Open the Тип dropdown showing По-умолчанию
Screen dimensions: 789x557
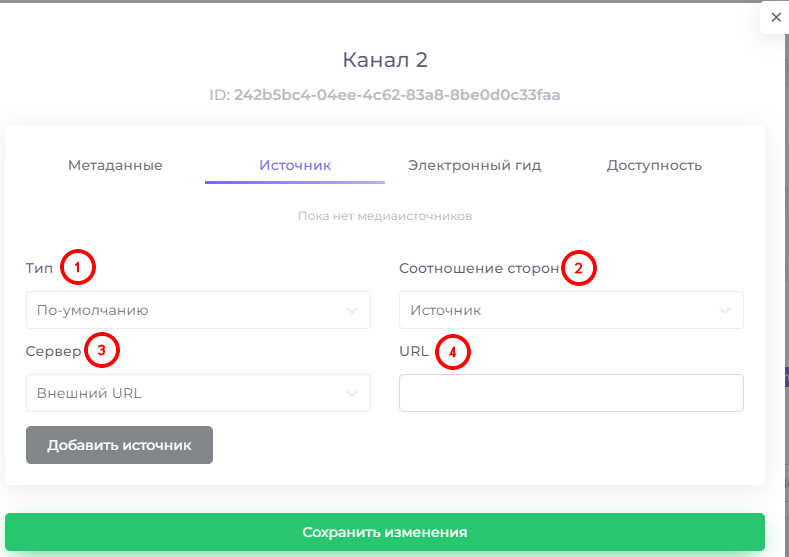(198, 310)
